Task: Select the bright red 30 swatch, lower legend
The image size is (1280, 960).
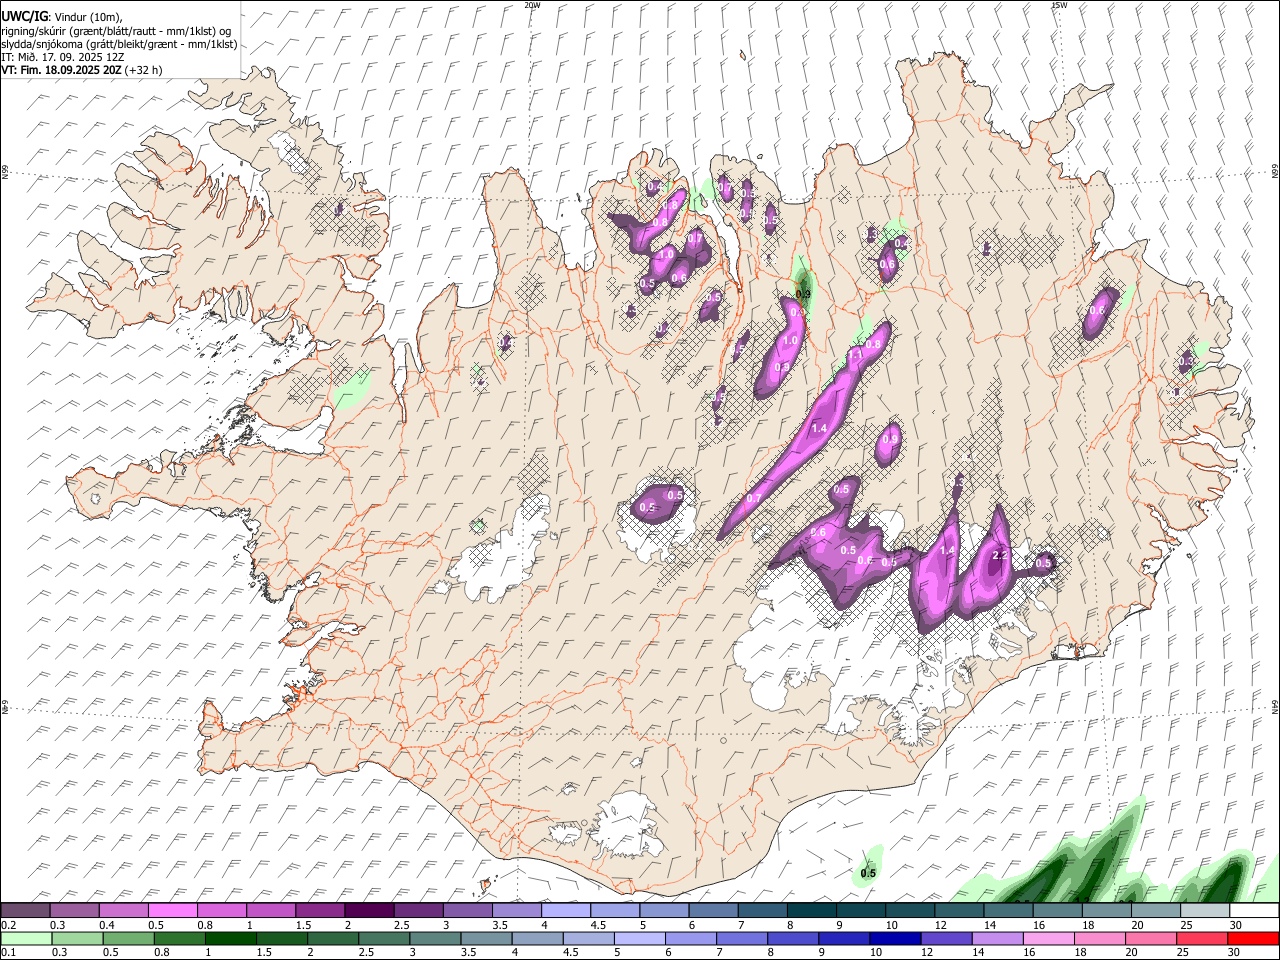Action: pyautogui.click(x=1254, y=938)
